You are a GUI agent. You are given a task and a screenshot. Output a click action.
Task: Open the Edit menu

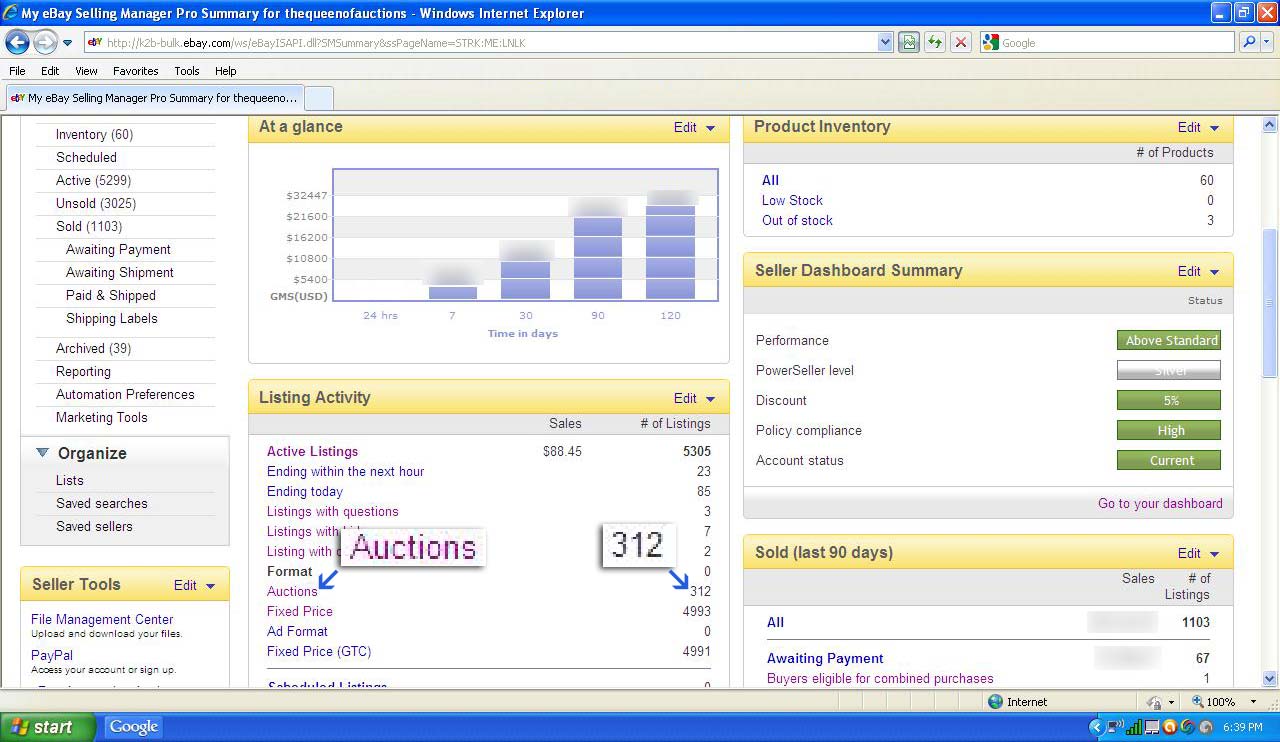pos(50,71)
